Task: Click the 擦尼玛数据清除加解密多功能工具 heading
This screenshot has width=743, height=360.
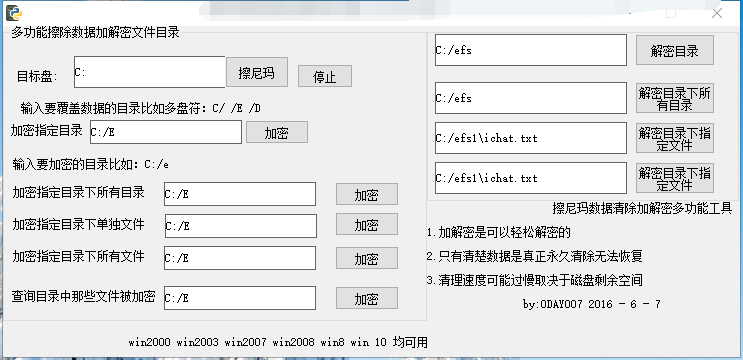Action: (x=642, y=208)
